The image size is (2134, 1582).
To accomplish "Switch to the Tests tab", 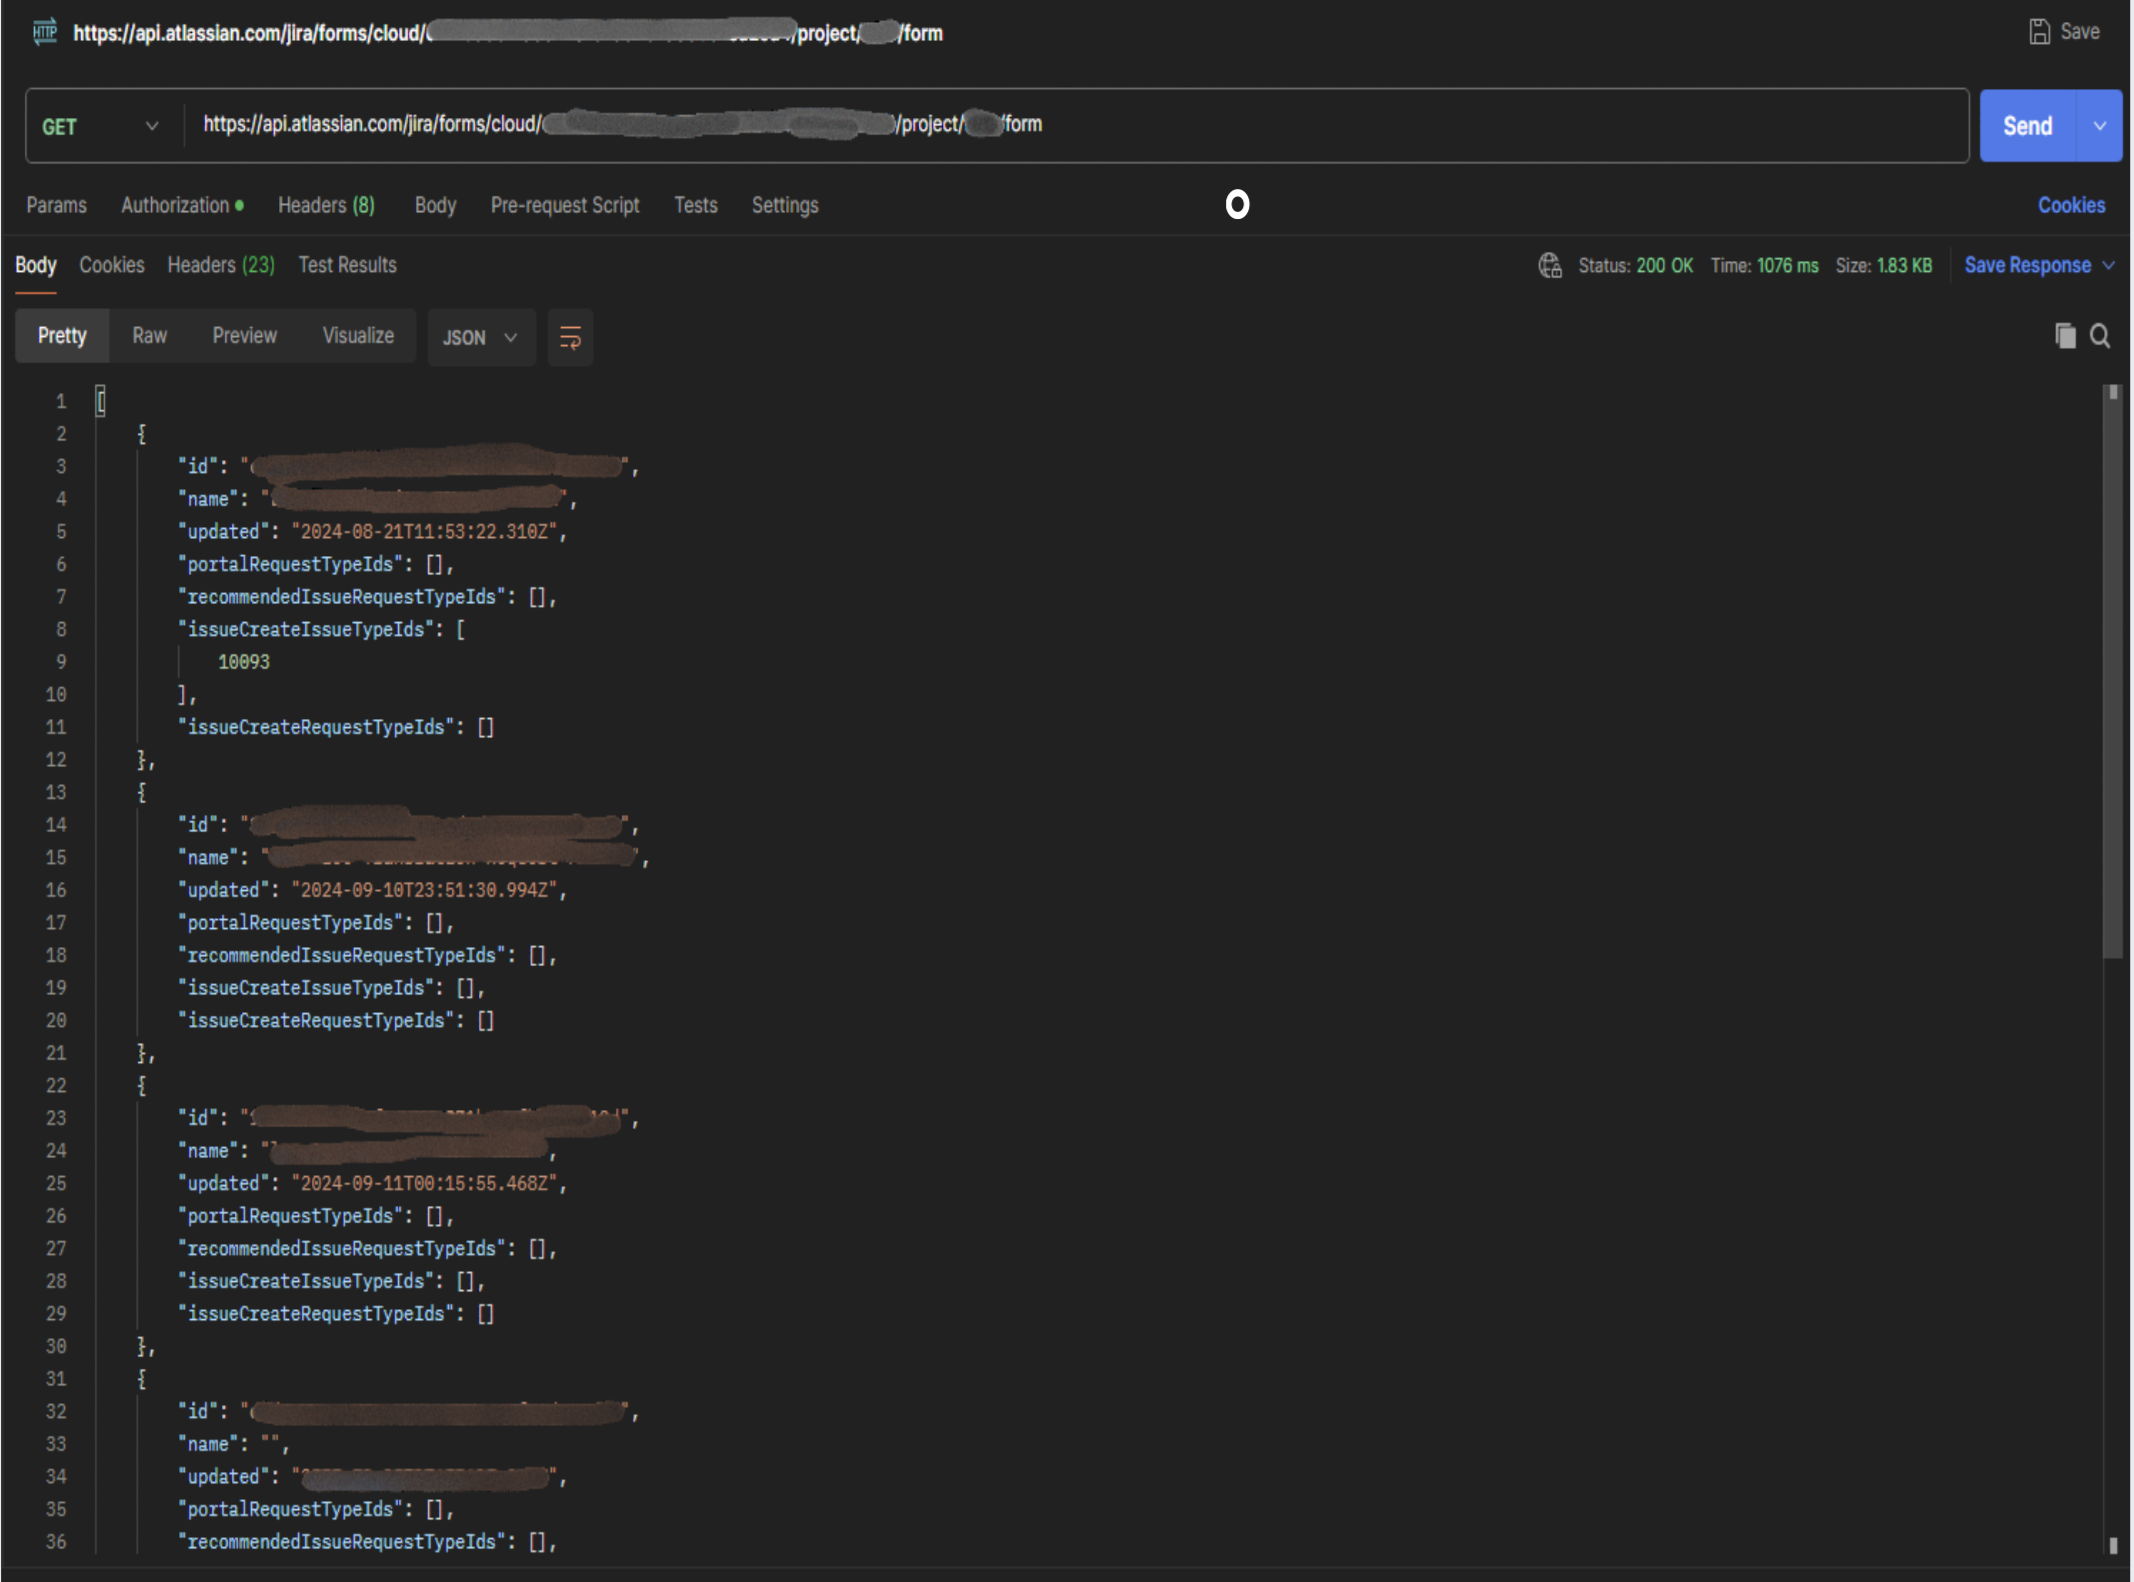I will (695, 205).
